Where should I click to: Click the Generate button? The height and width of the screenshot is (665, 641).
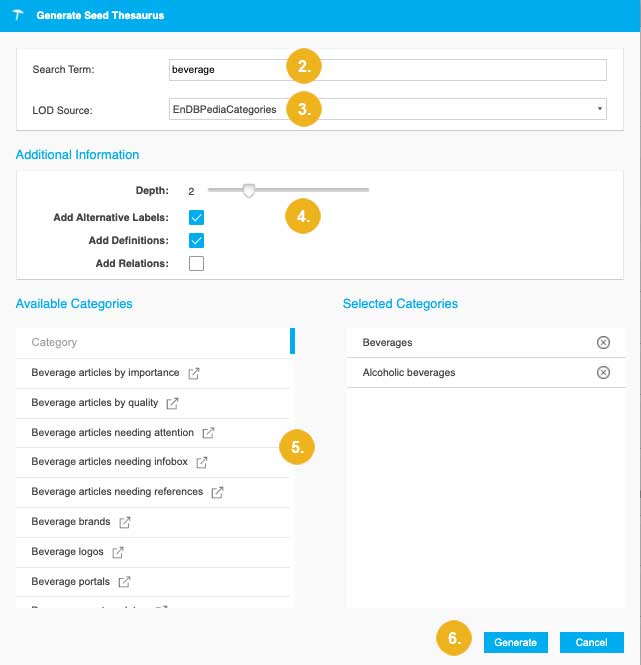click(516, 642)
